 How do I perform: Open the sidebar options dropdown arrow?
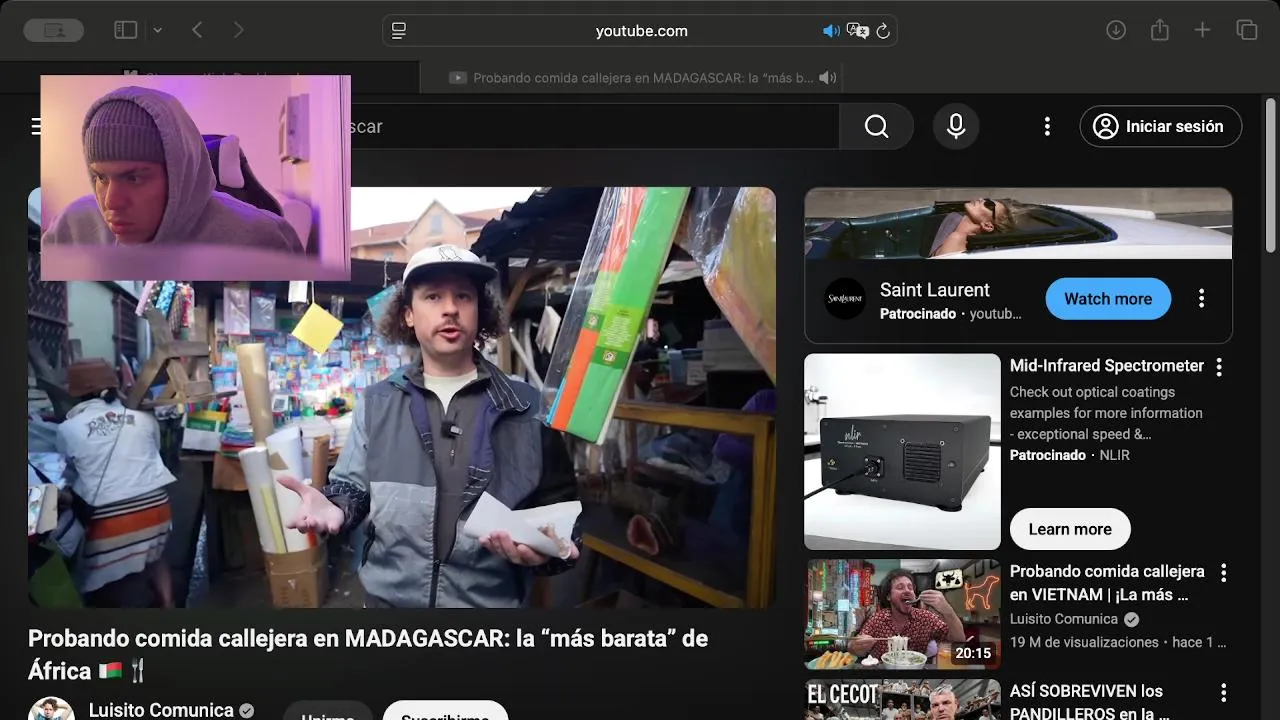[157, 31]
